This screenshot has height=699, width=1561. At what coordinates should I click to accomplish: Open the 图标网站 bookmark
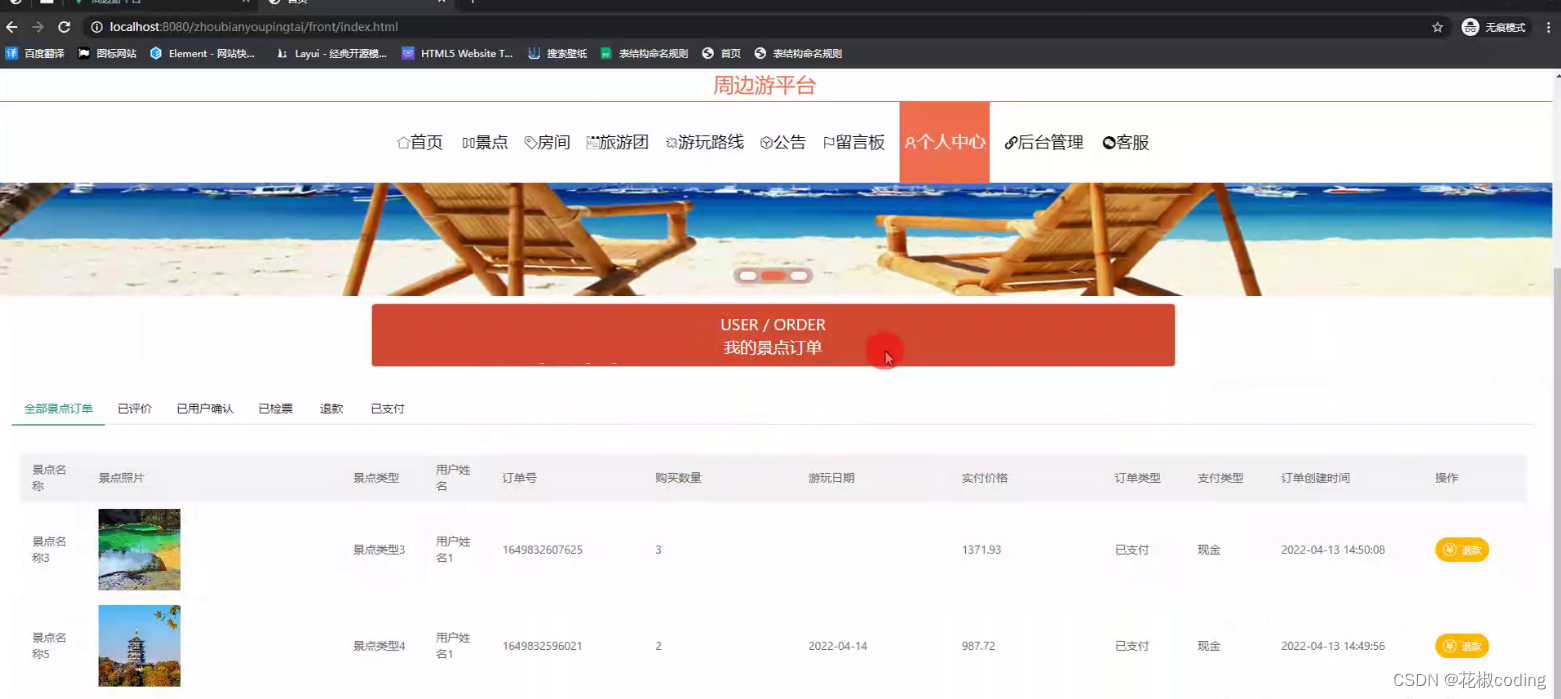(x=107, y=54)
